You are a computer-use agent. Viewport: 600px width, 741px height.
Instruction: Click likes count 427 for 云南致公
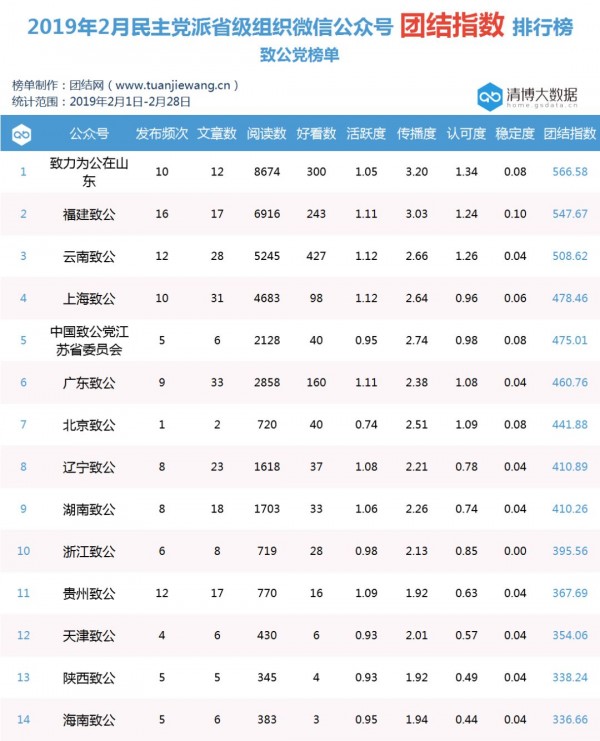pos(316,256)
